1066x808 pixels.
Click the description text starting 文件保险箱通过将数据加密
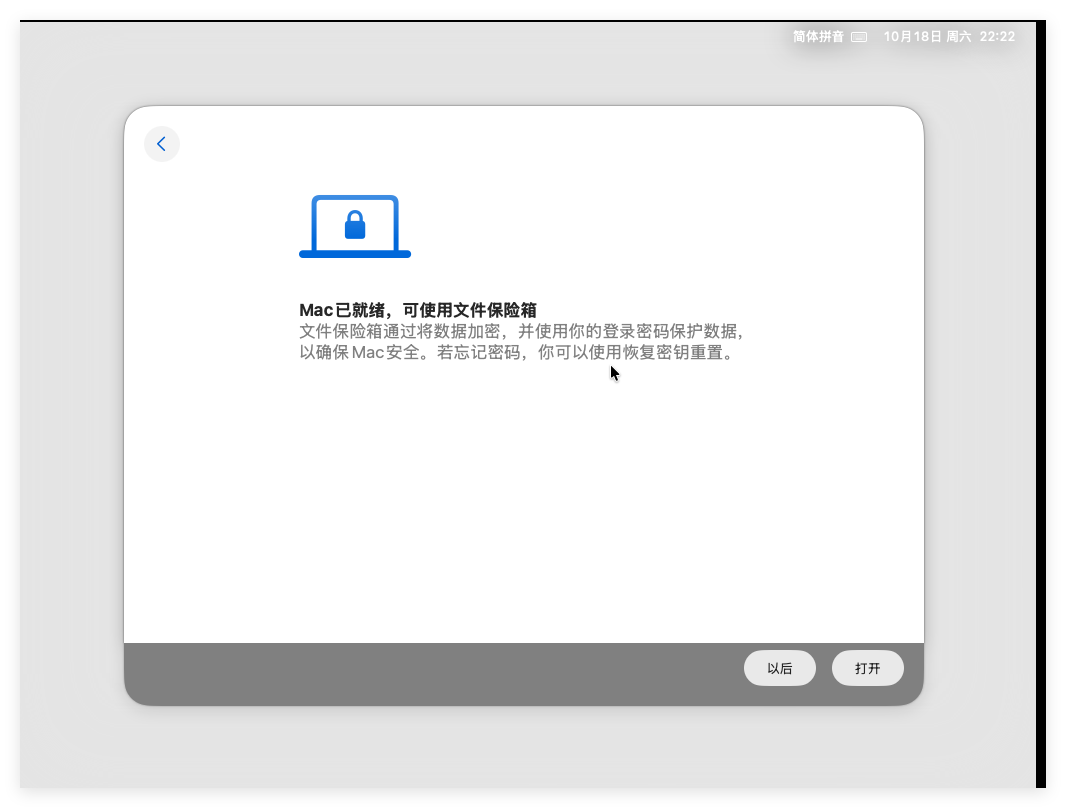click(521, 342)
